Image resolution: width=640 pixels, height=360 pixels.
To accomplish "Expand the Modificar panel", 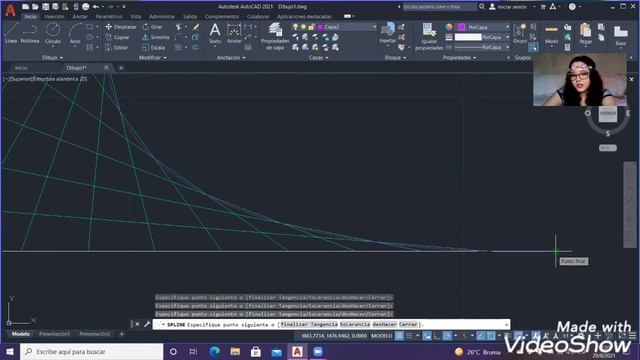I will coord(153,58).
